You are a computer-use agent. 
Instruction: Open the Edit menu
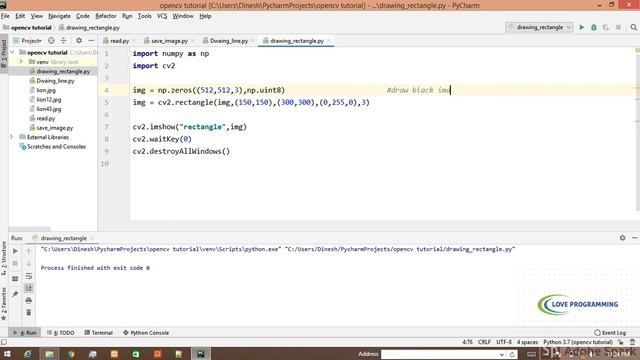[20, 16]
